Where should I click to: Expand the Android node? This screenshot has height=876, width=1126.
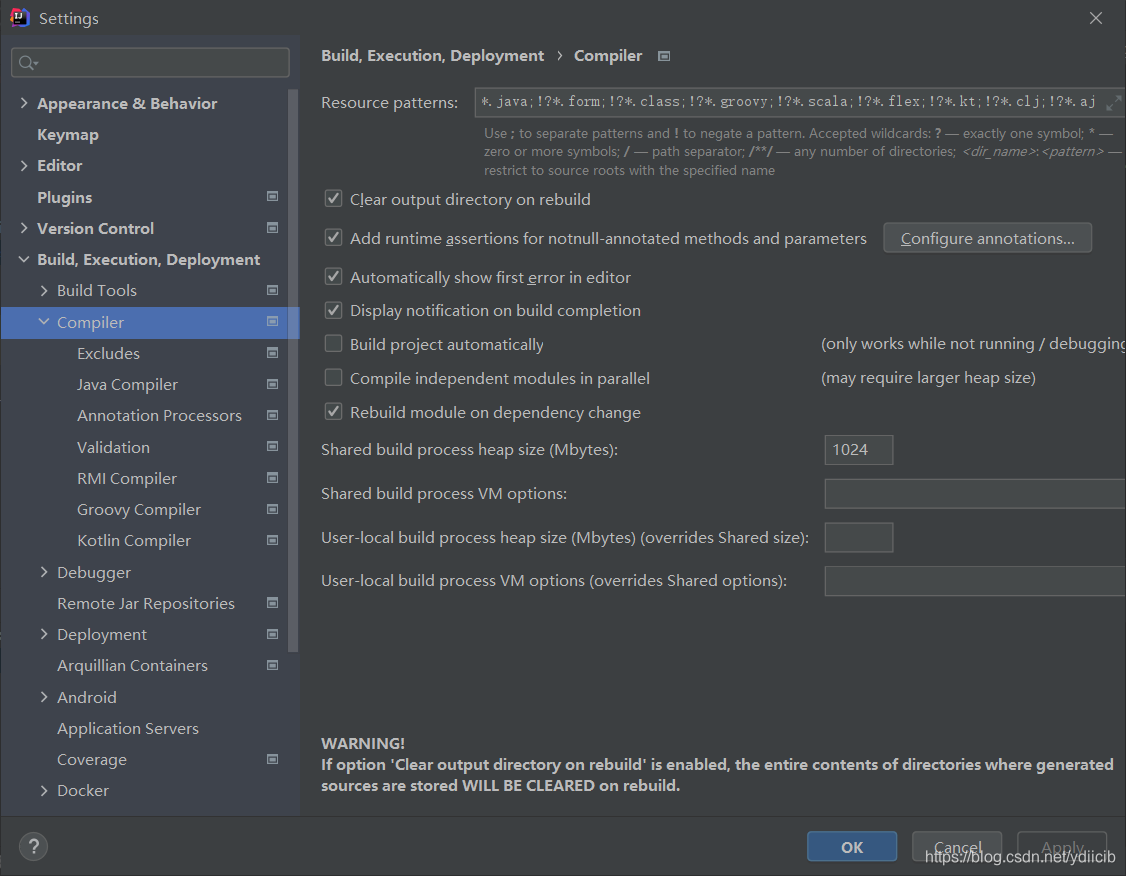tap(44, 697)
